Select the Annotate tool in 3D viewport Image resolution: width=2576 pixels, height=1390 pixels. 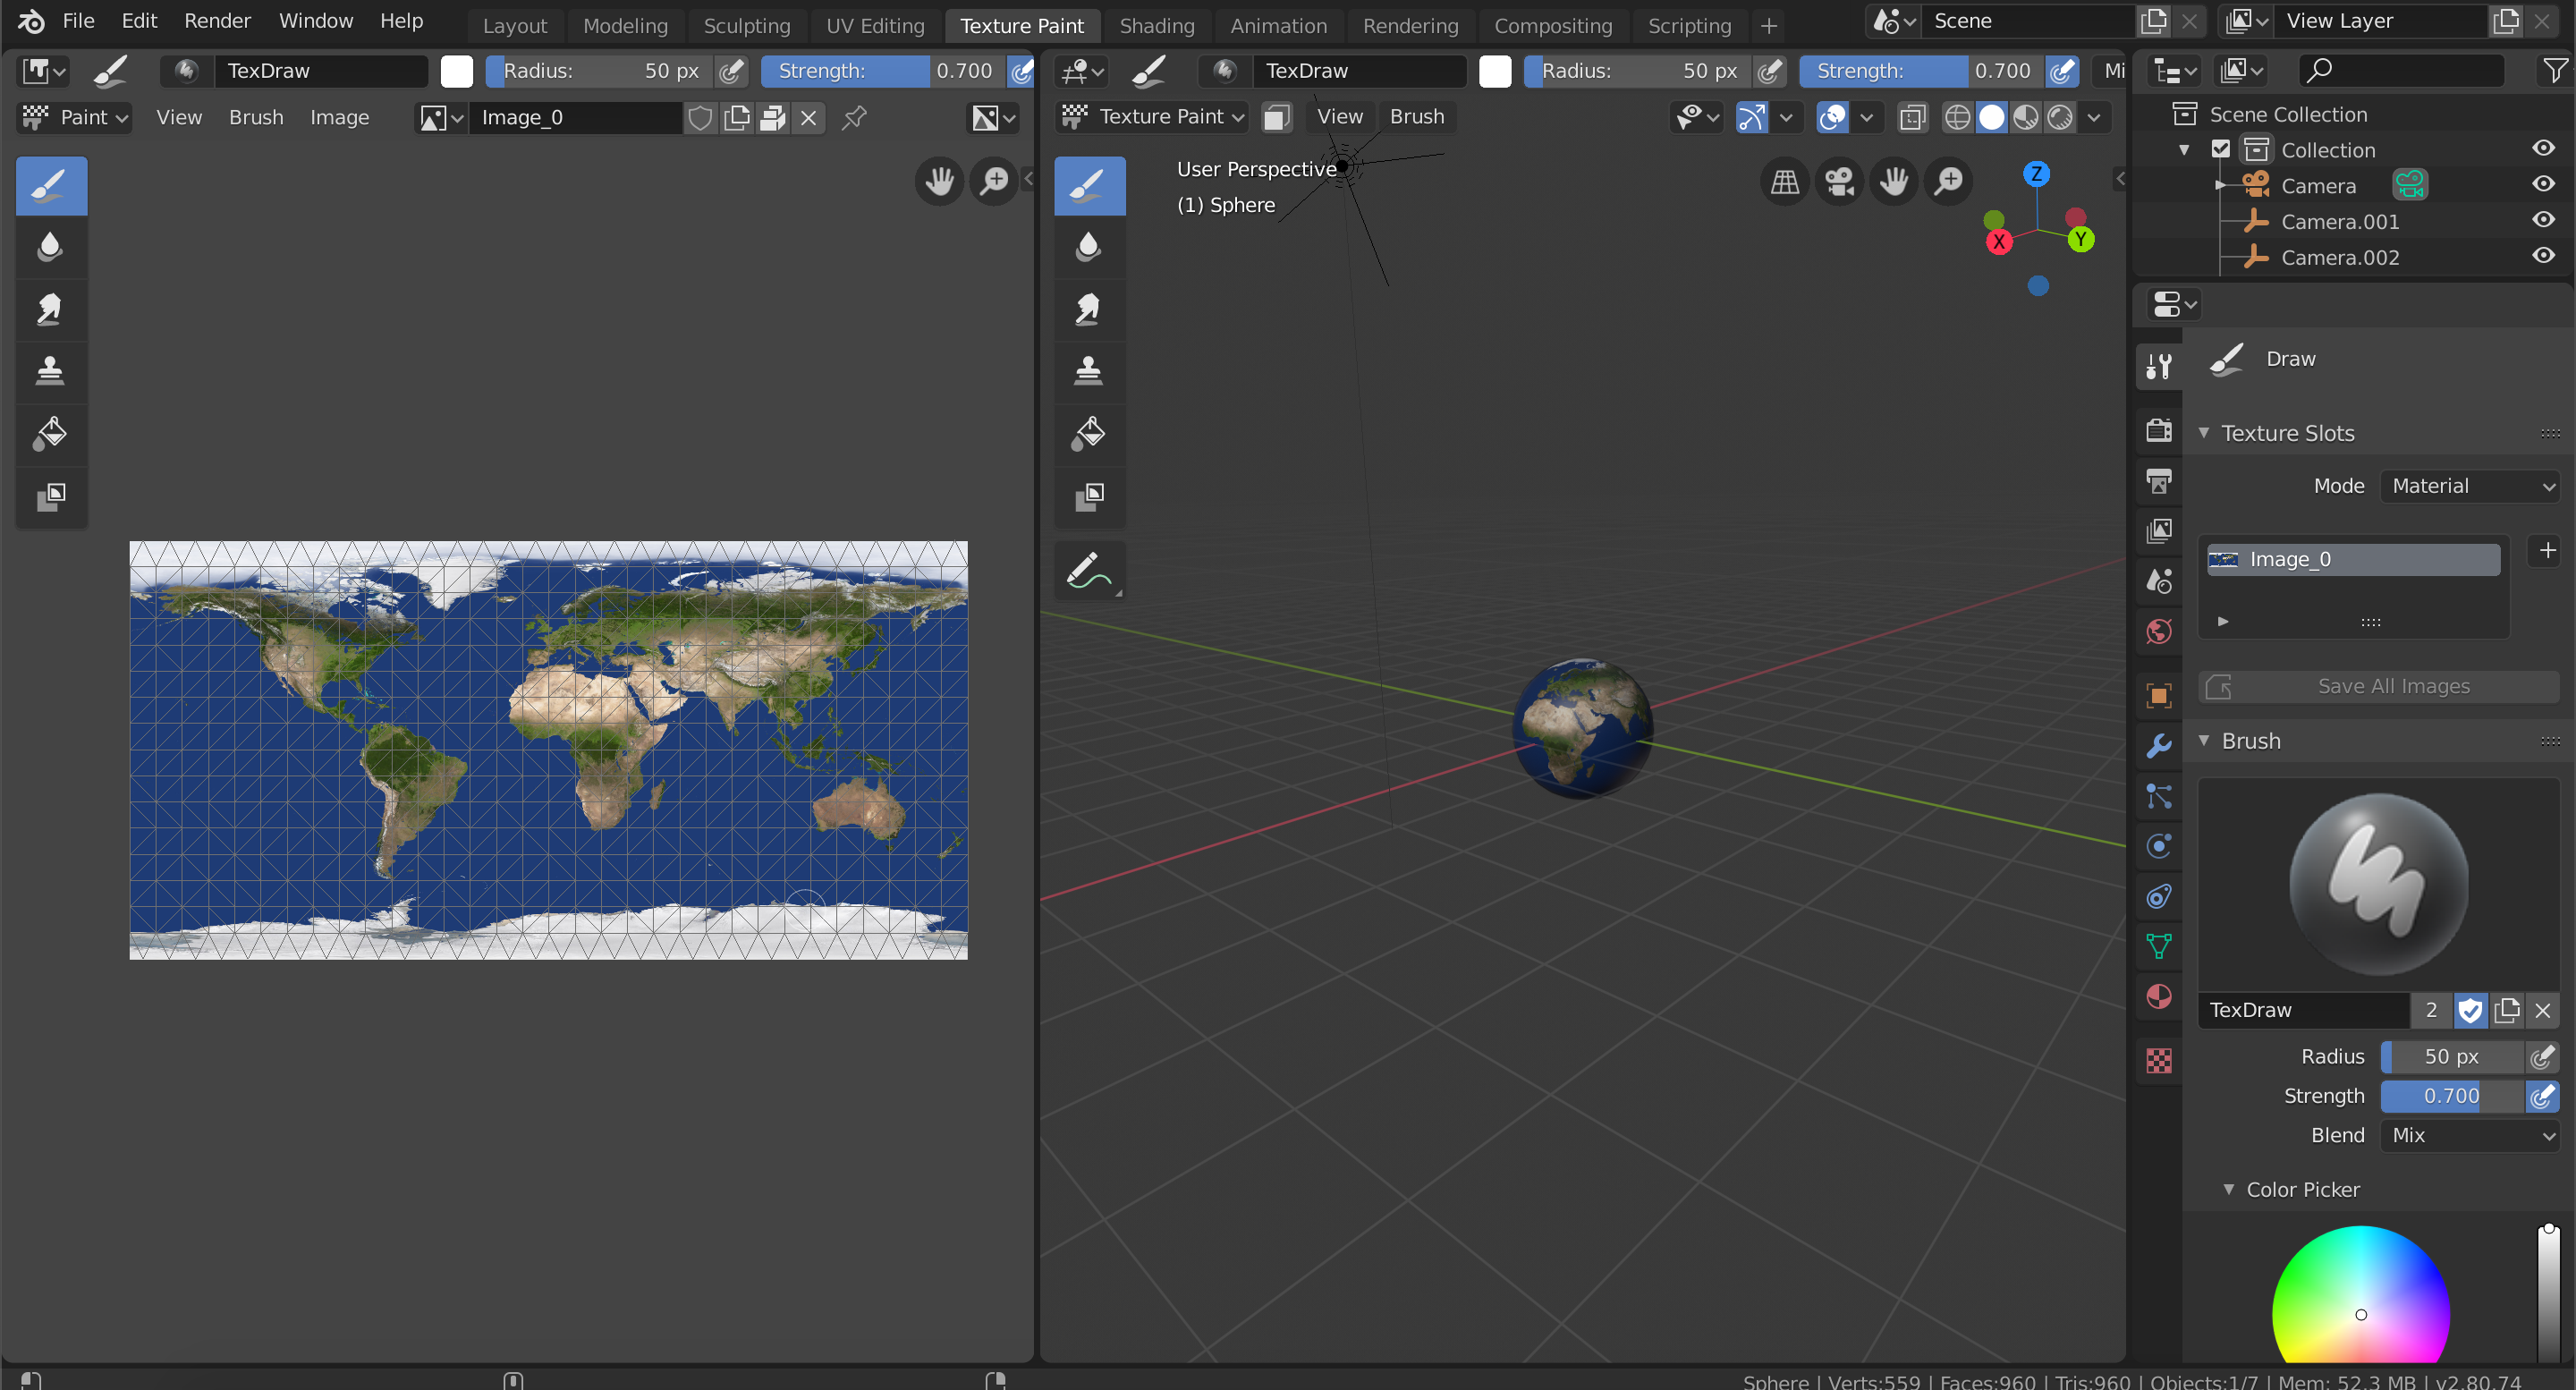pos(1089,571)
